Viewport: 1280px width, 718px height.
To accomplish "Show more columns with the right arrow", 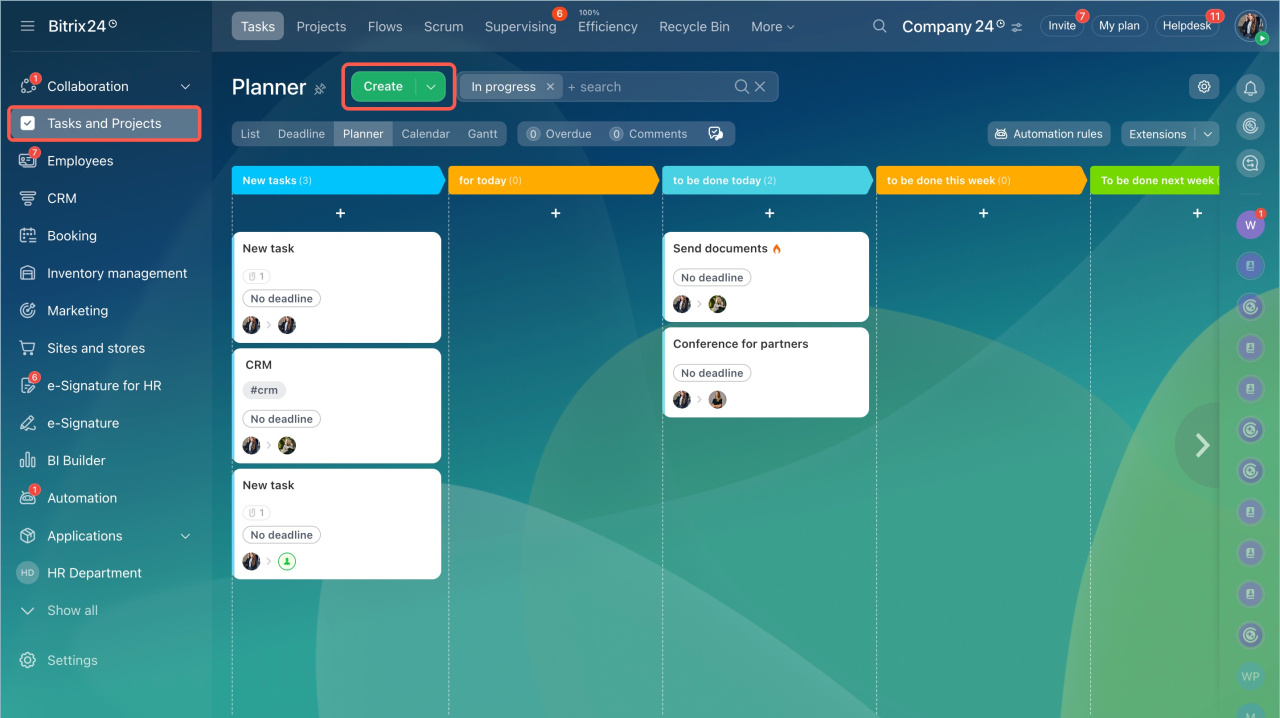I will [1203, 446].
